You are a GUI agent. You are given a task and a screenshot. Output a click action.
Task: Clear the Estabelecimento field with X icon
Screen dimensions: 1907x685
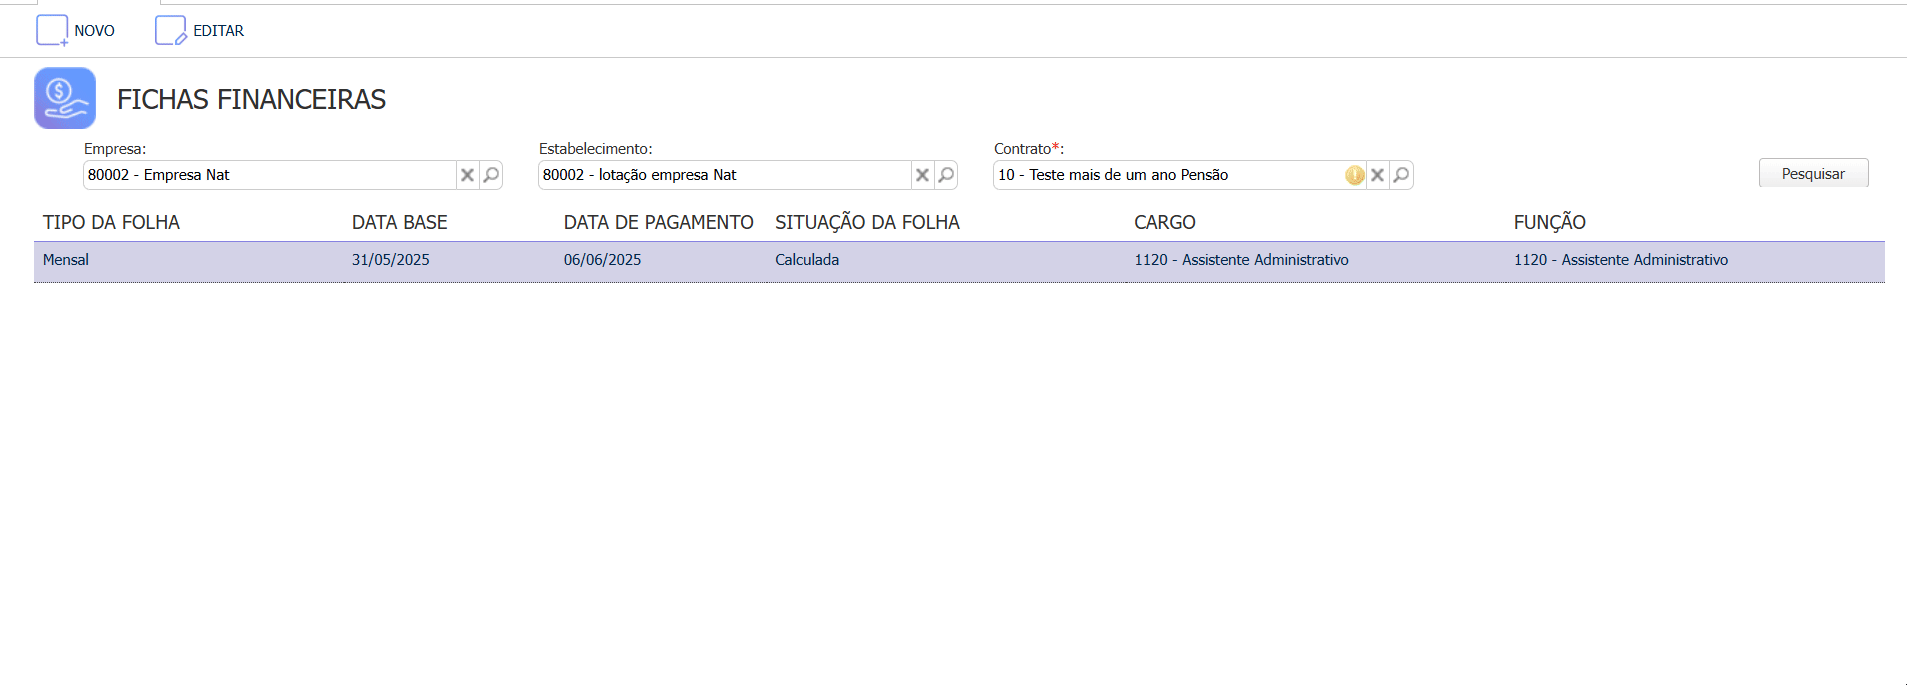922,175
